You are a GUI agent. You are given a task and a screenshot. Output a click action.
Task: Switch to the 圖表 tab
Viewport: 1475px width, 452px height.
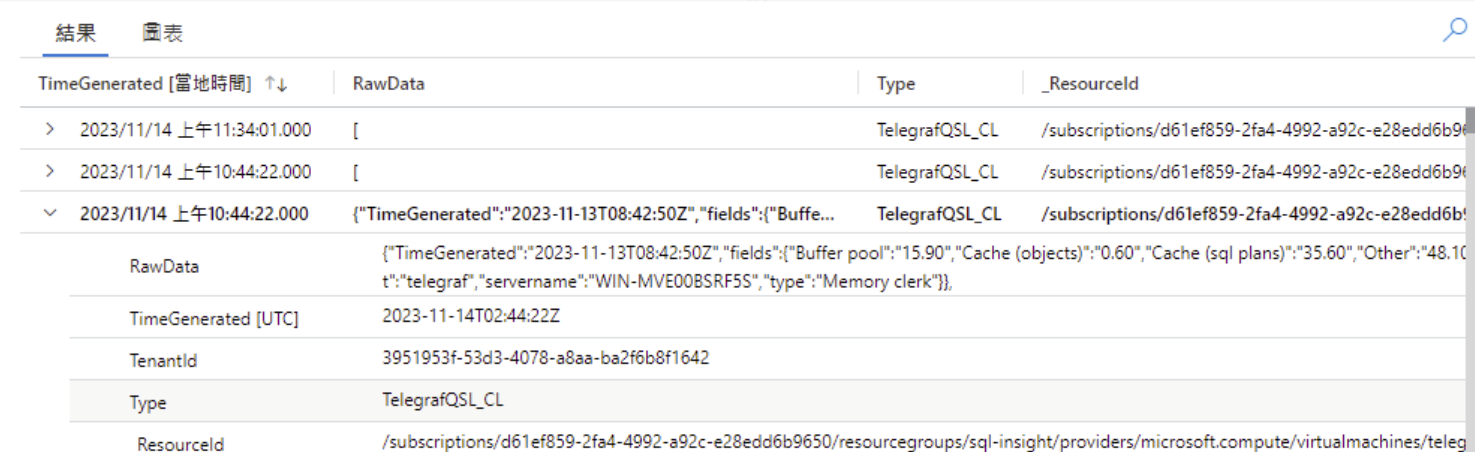coord(162,33)
